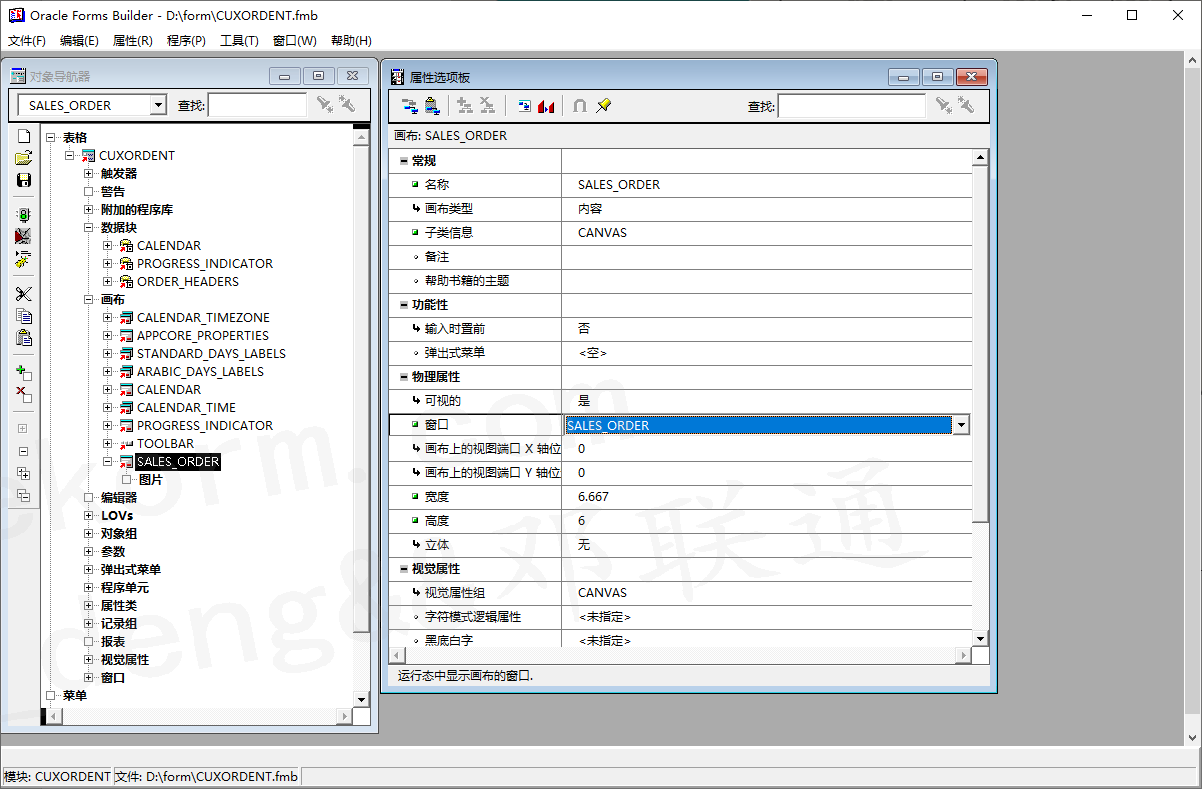1202x789 pixels.
Task: Paste properties in the Property Palette toolbar
Action: tap(431, 105)
